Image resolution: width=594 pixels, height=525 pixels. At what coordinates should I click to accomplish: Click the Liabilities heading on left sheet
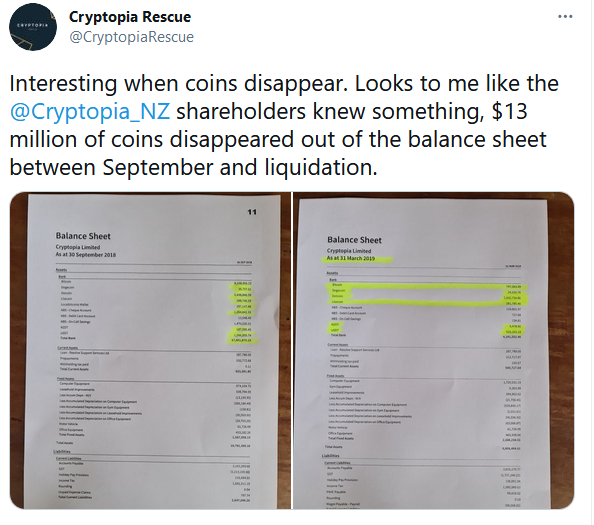pos(62,452)
